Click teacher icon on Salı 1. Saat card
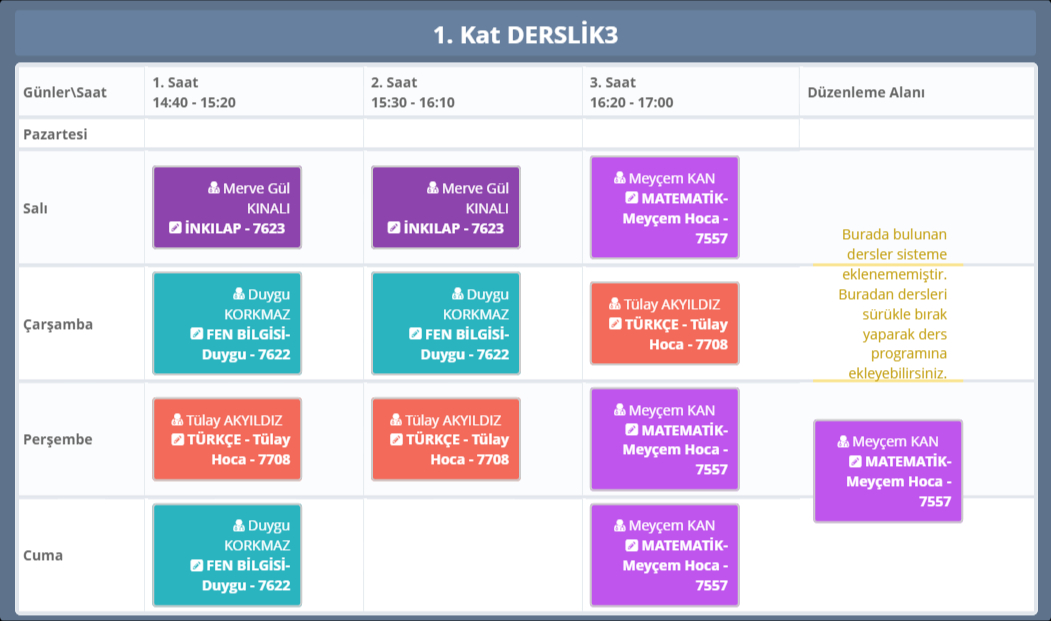 tap(214, 188)
